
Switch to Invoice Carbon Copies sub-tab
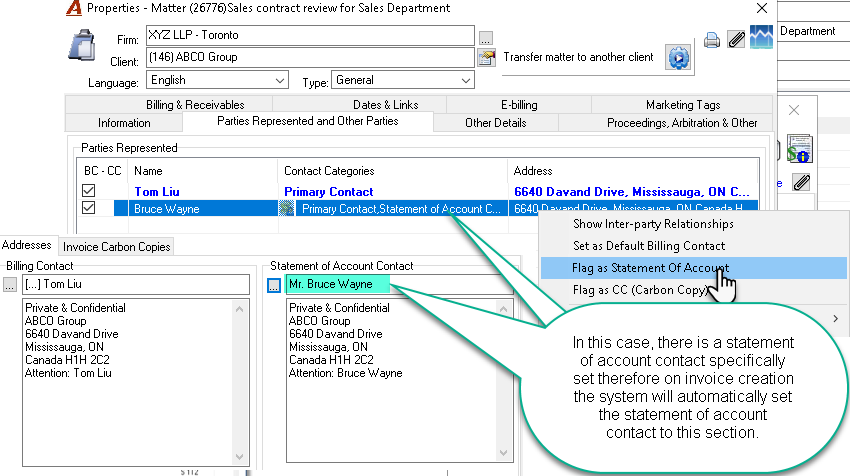coord(117,247)
